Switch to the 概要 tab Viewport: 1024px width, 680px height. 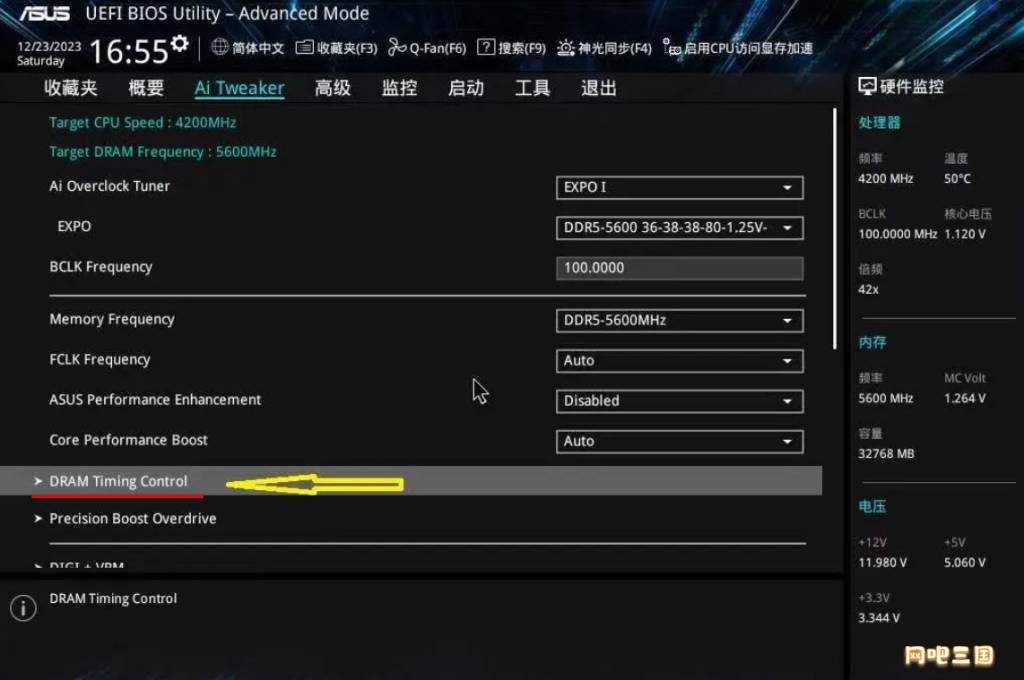(146, 88)
